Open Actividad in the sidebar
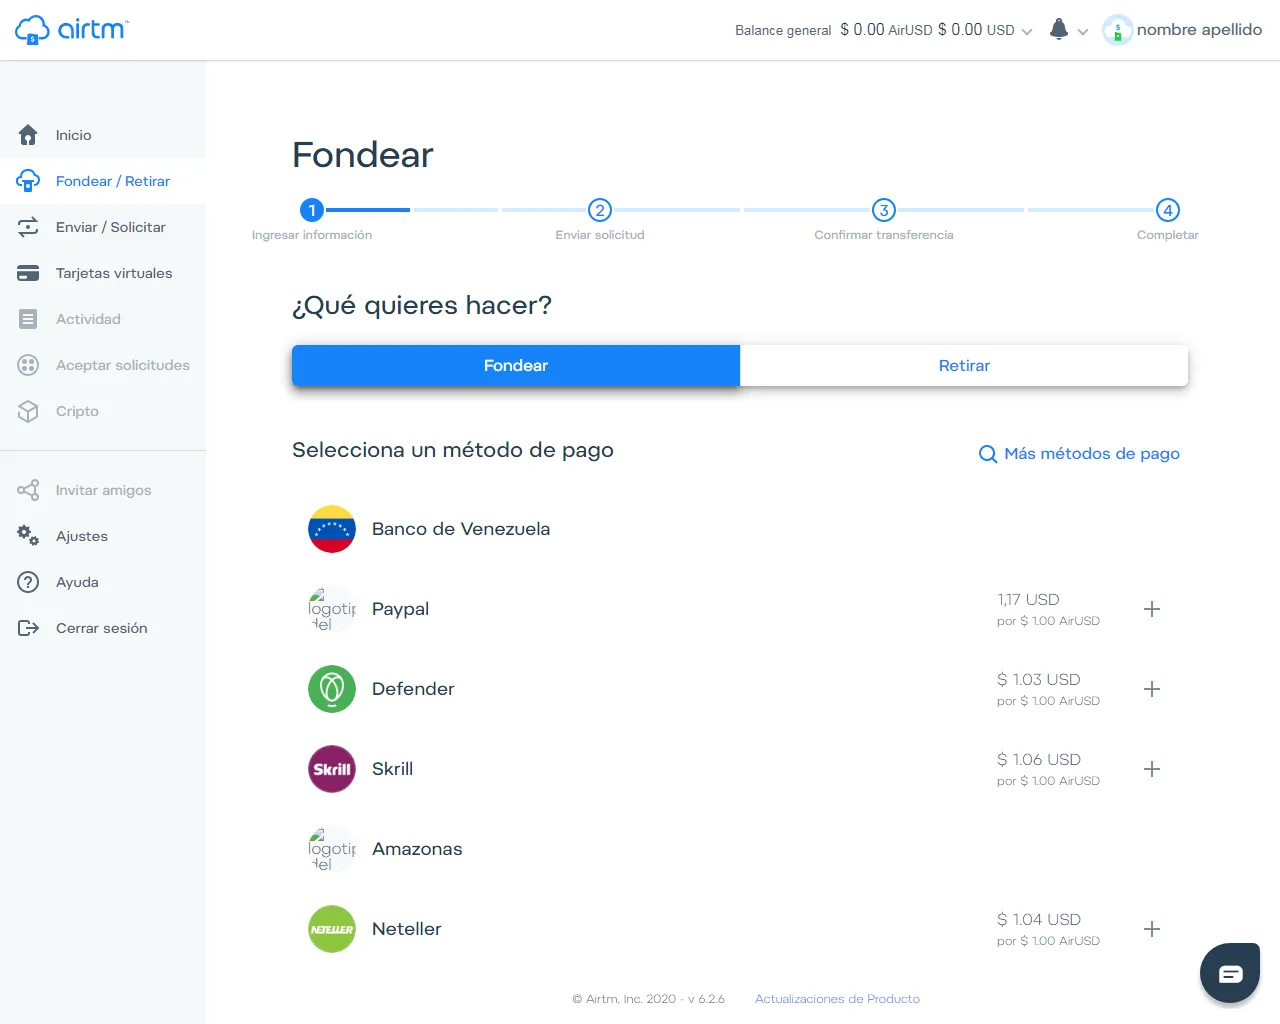1280x1024 pixels. [x=103, y=319]
